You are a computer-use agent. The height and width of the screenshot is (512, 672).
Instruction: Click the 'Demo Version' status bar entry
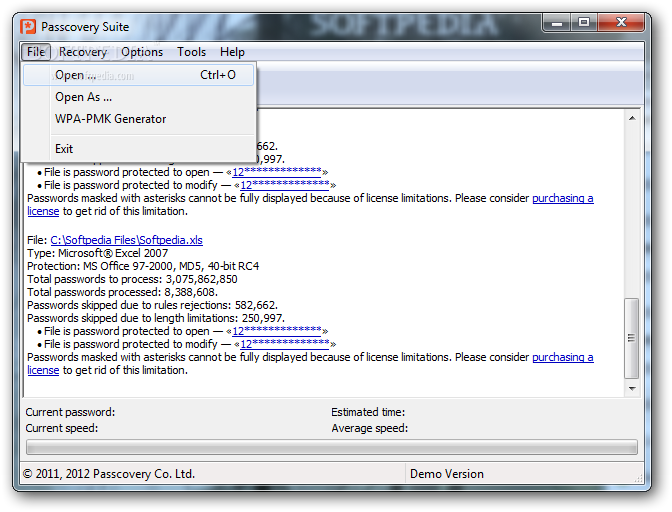(x=447, y=474)
